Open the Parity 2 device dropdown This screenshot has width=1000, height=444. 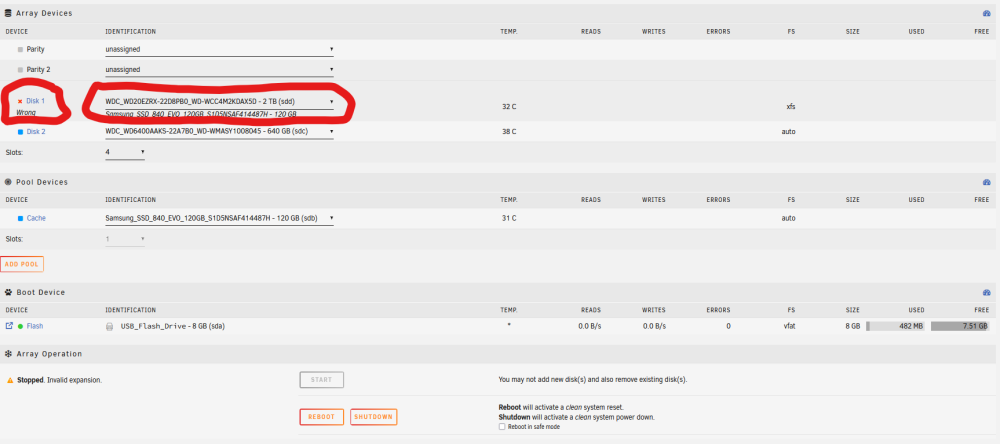(219, 70)
